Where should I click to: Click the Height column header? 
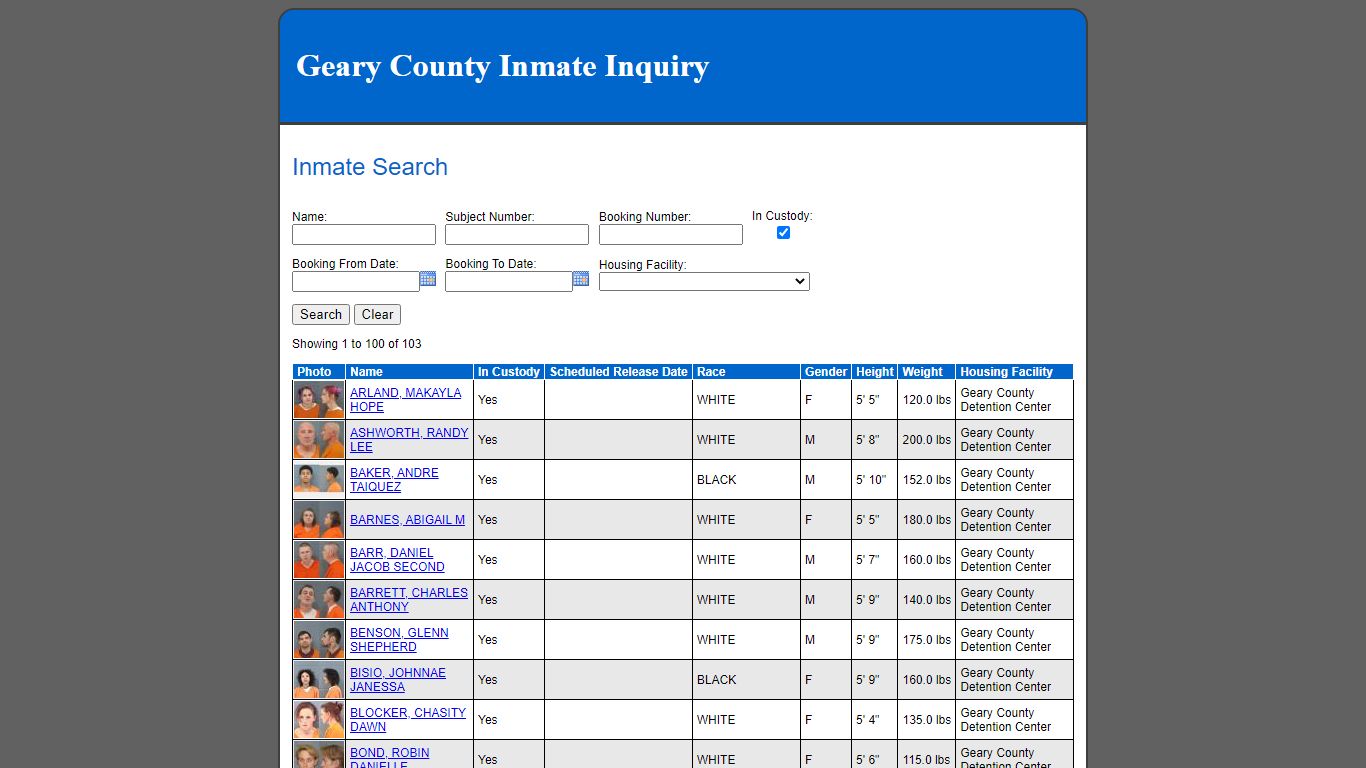click(x=875, y=372)
